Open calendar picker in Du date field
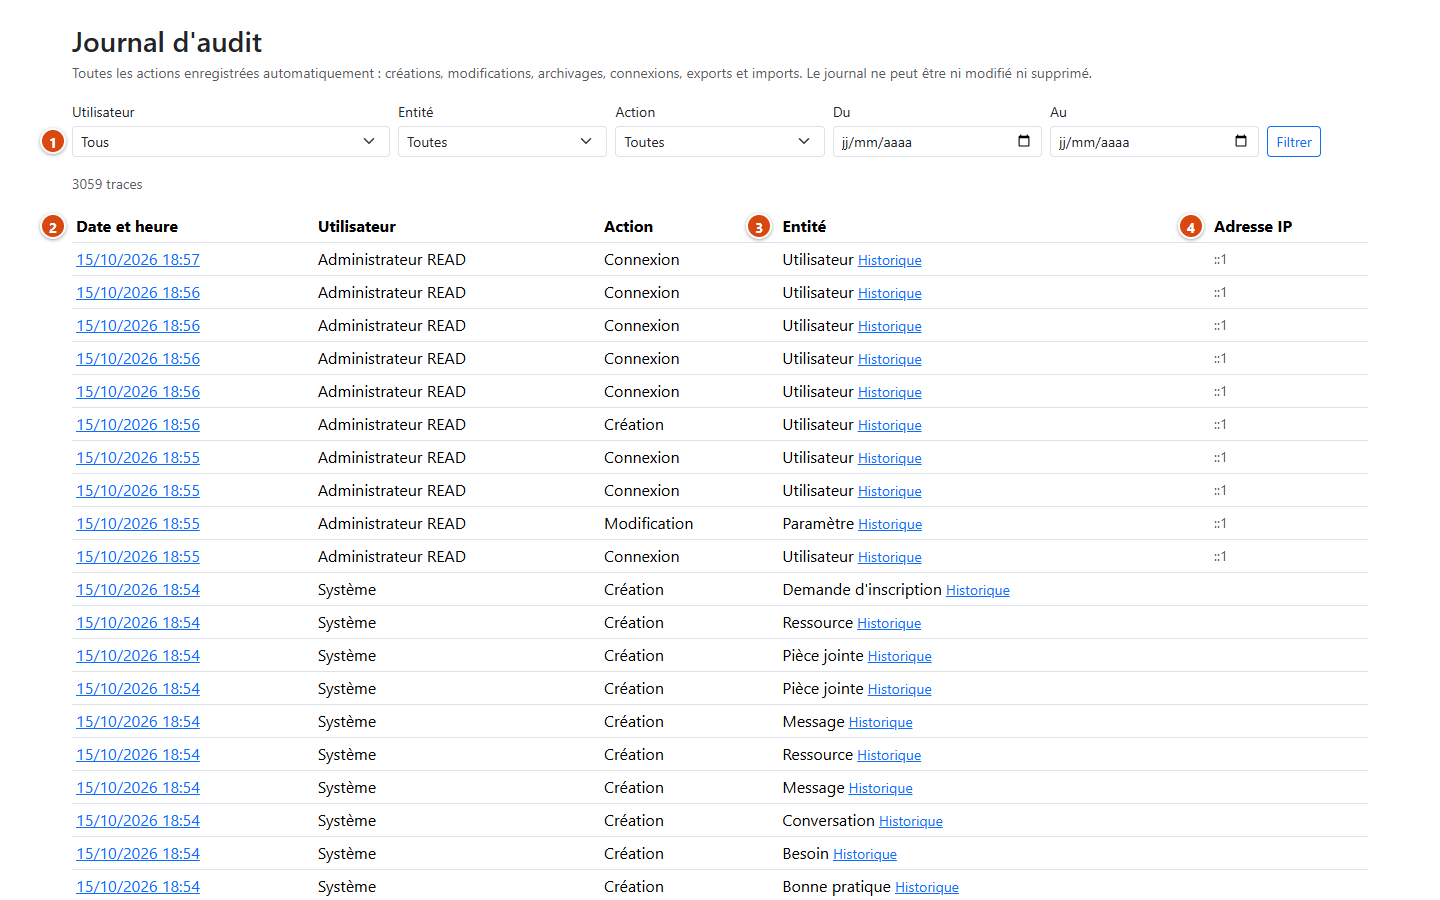This screenshot has height=900, width=1440. [x=1023, y=141]
